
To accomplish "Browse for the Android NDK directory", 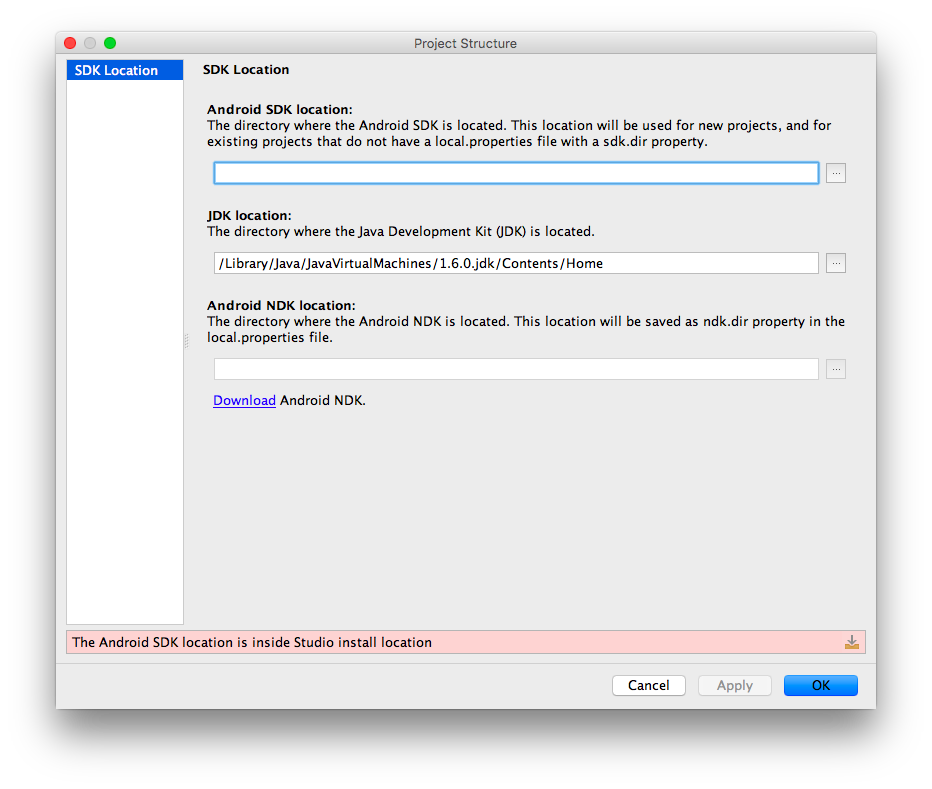I will [836, 369].
